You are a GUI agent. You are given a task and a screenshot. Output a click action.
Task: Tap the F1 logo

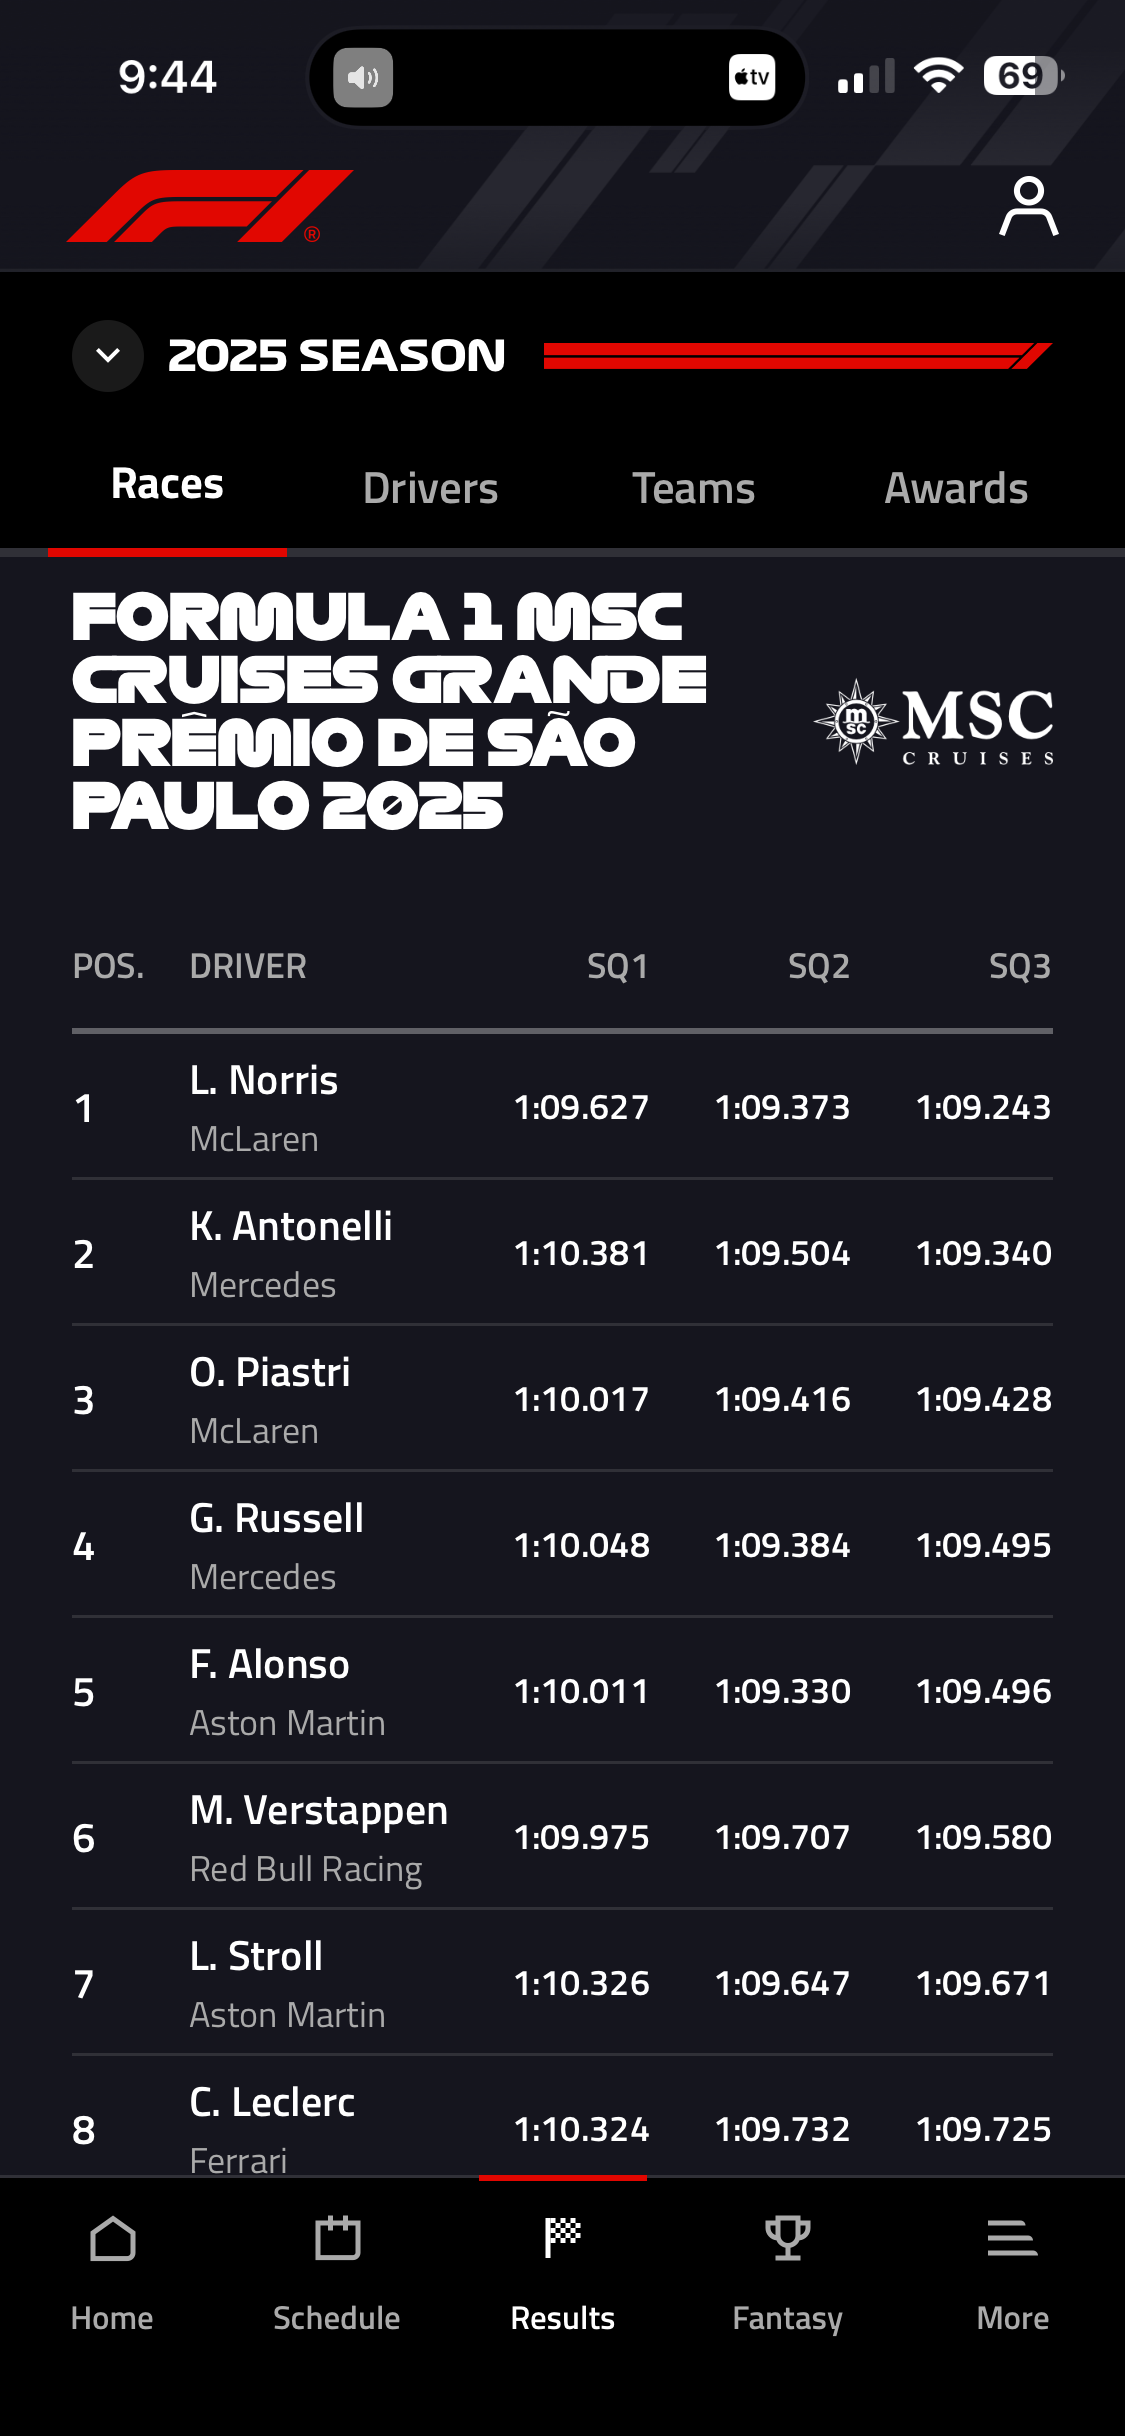[x=210, y=206]
